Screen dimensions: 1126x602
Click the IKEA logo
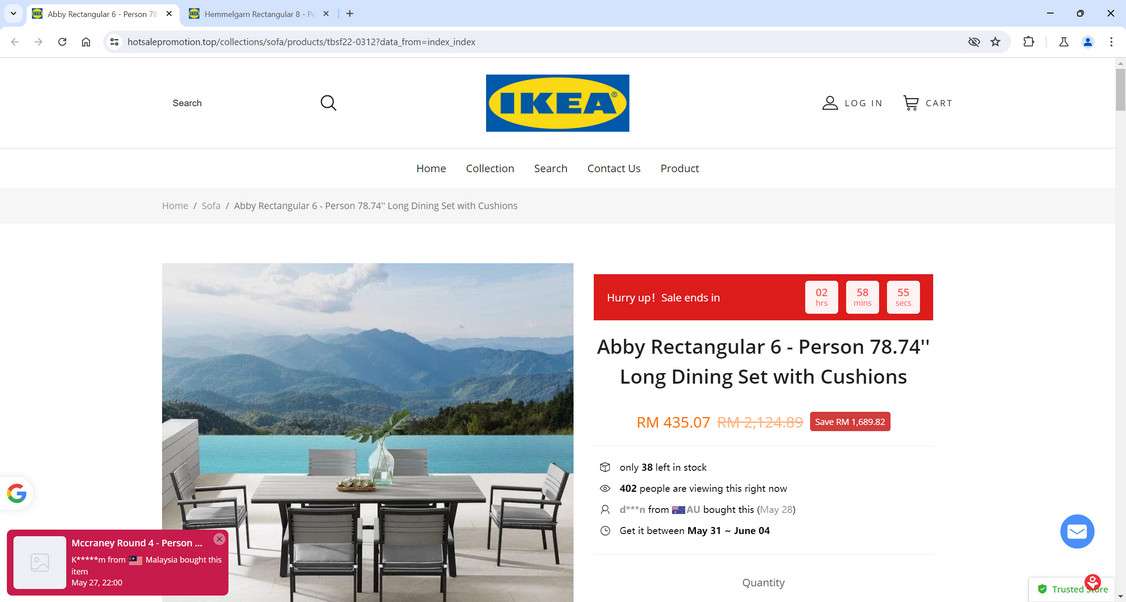click(557, 103)
